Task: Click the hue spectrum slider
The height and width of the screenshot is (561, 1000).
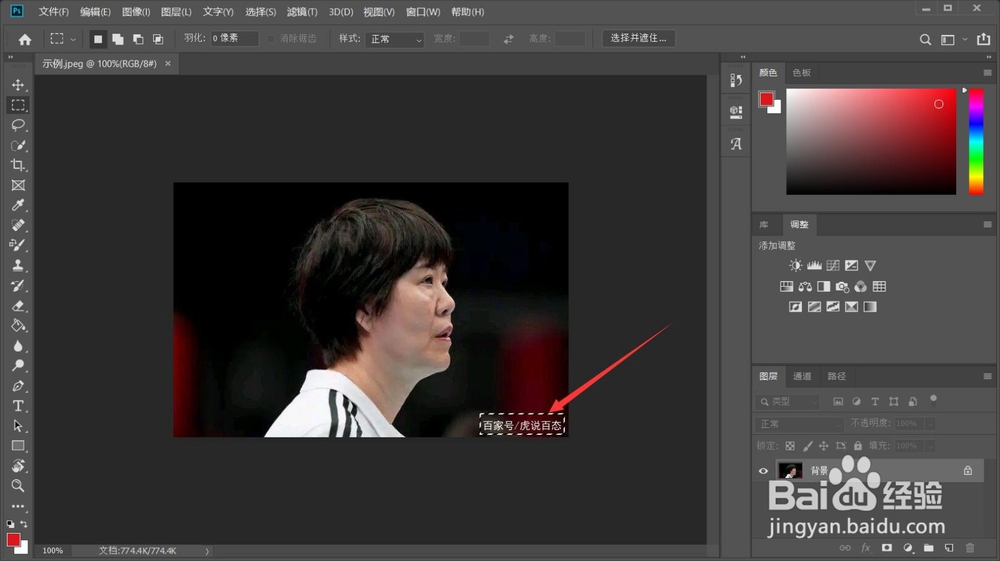Action: click(976, 142)
